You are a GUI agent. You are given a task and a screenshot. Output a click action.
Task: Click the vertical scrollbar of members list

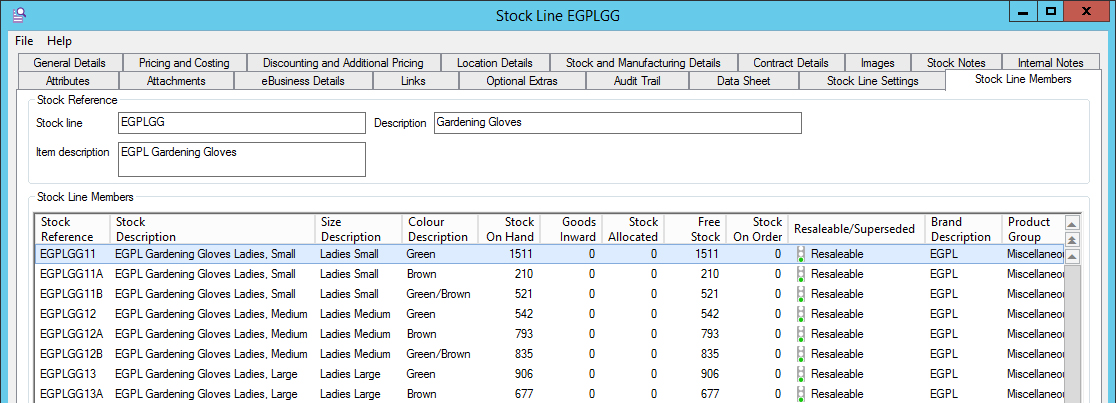pos(1072,333)
